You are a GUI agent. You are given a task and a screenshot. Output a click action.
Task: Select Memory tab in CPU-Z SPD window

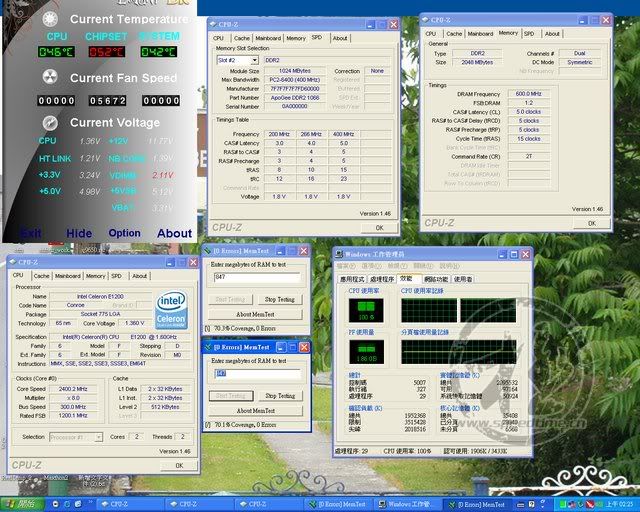(296, 38)
